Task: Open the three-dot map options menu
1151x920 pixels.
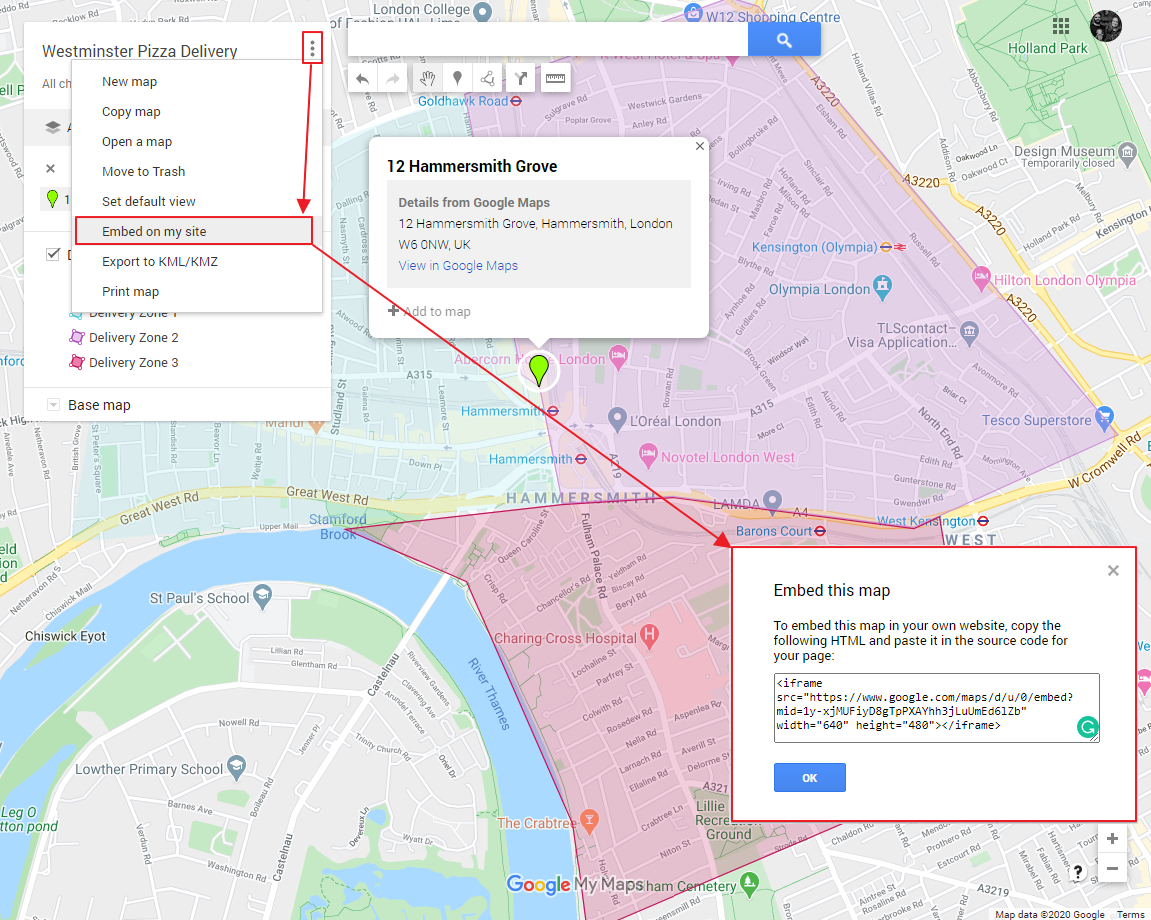Action: 313,48
